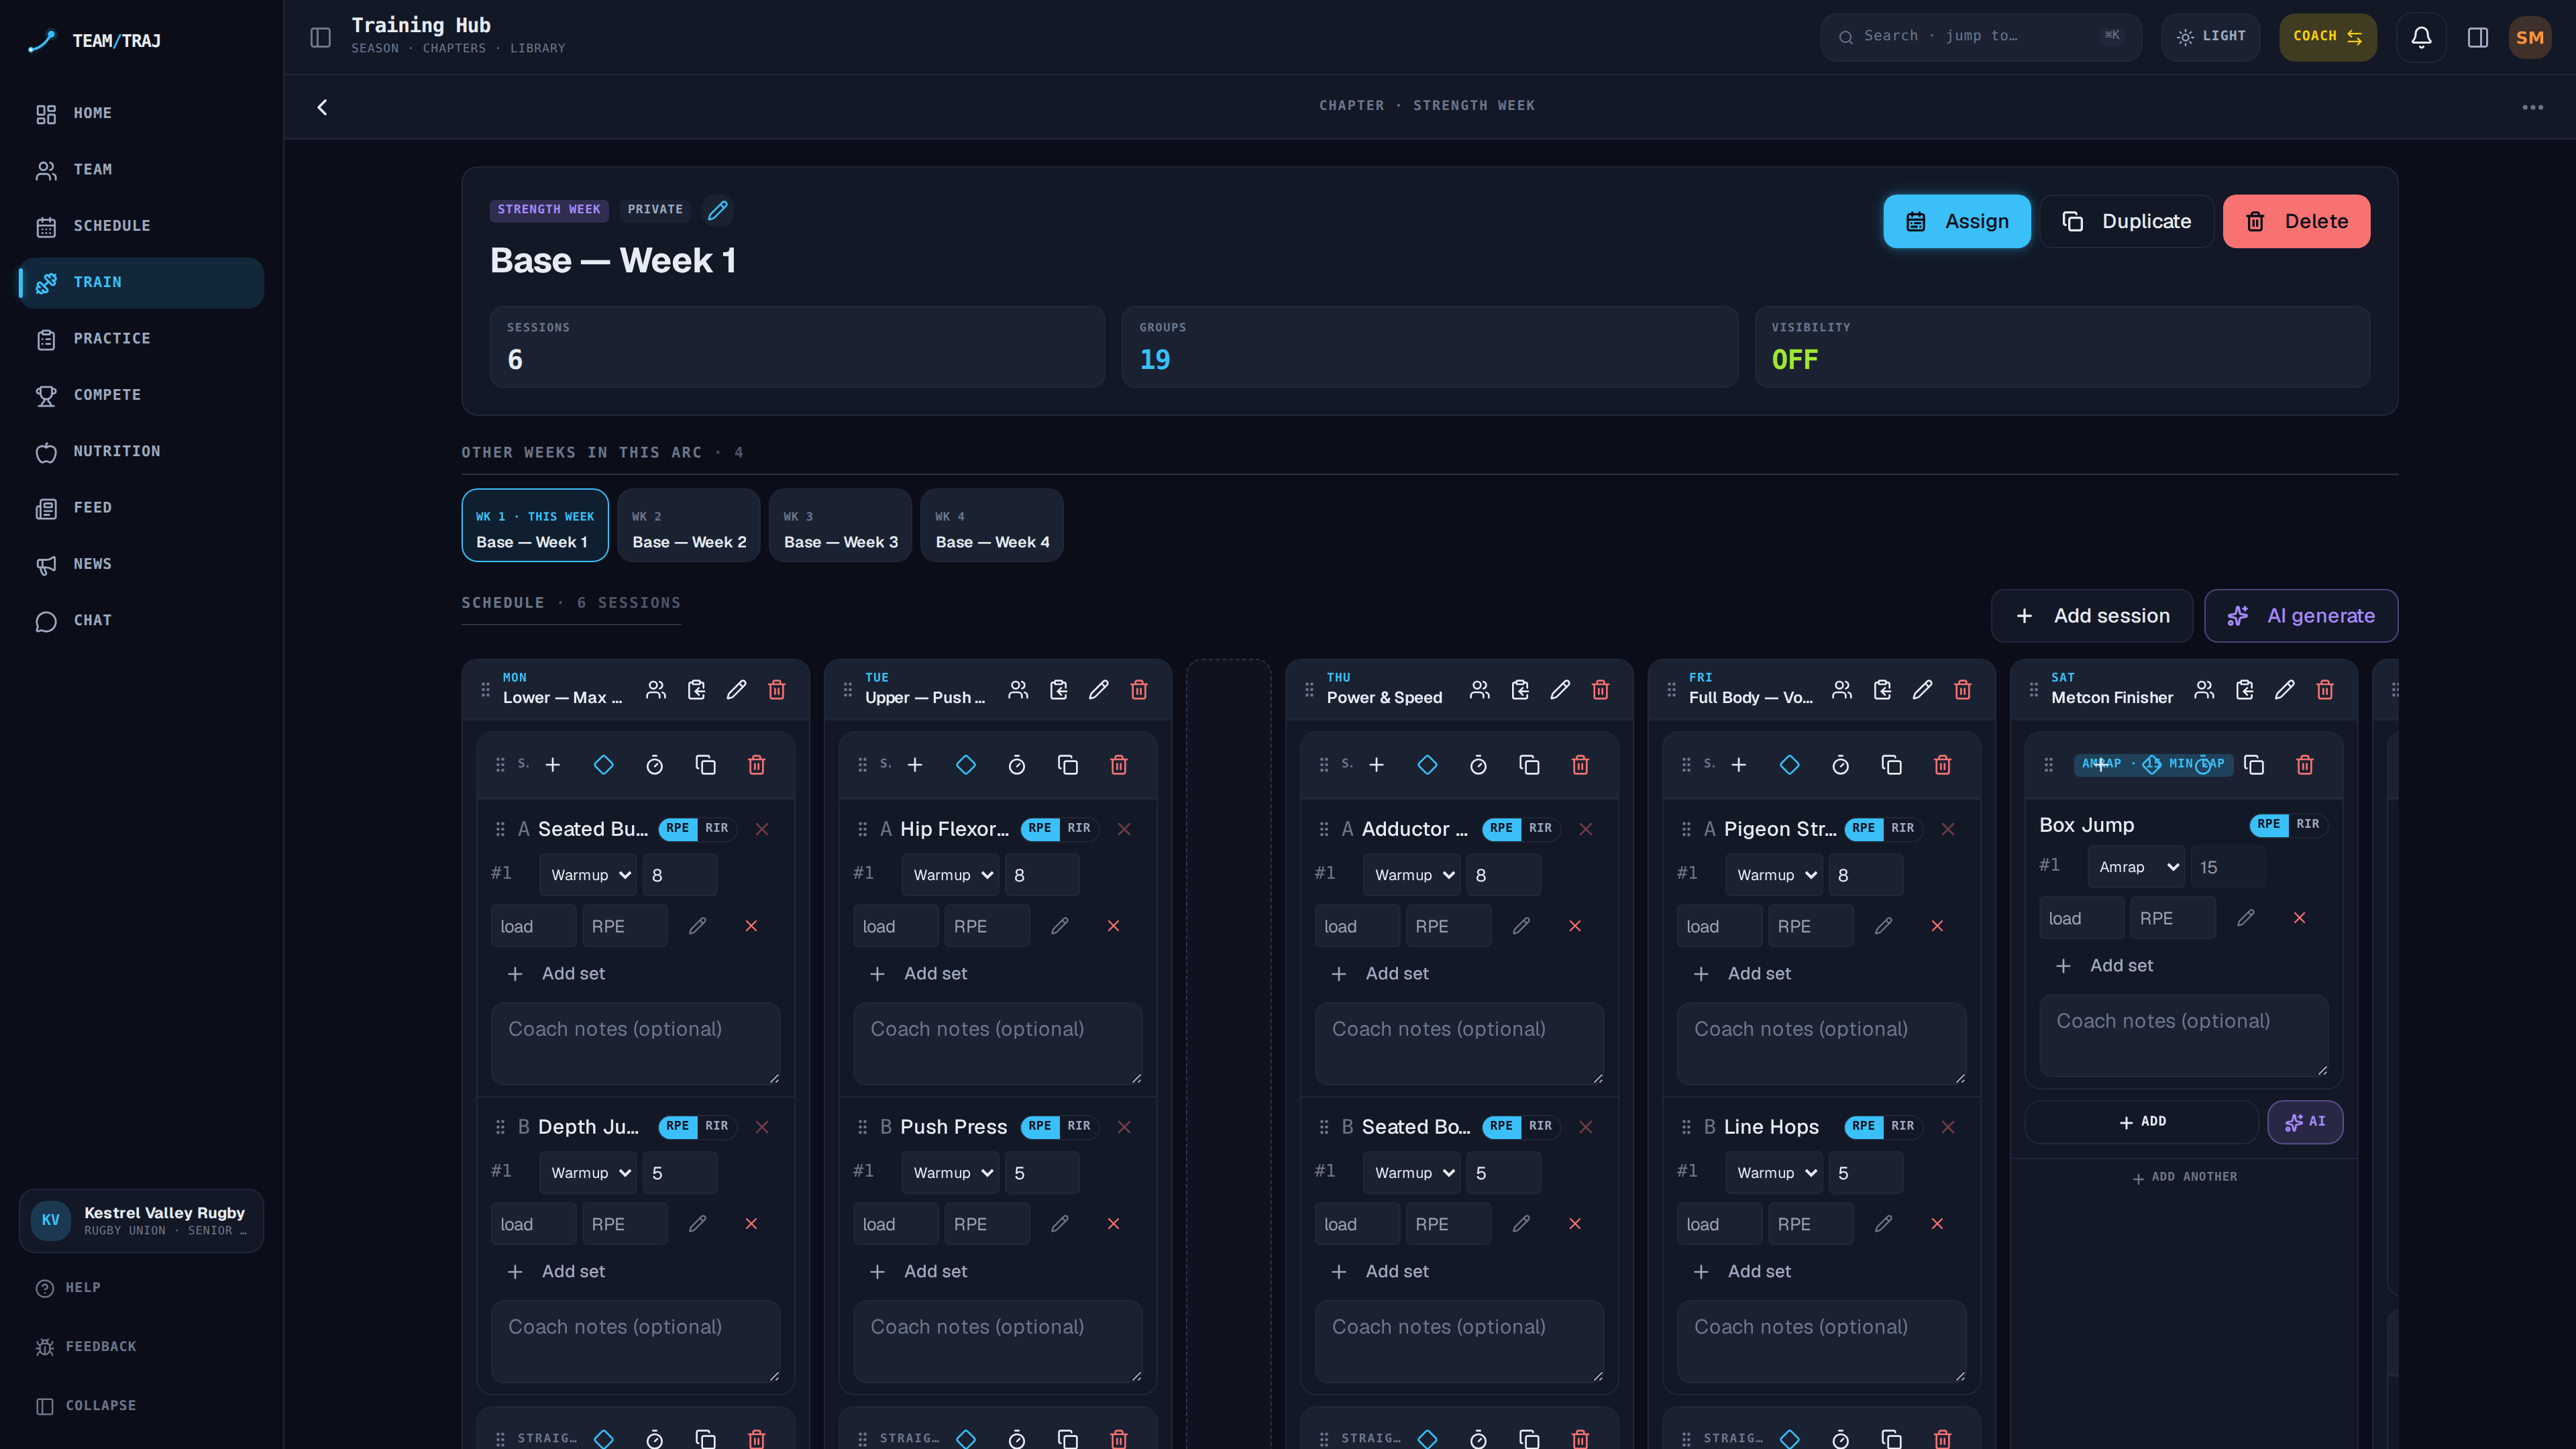
Task: Switch Pigeon Str... to RIR
Action: coord(1903,828)
